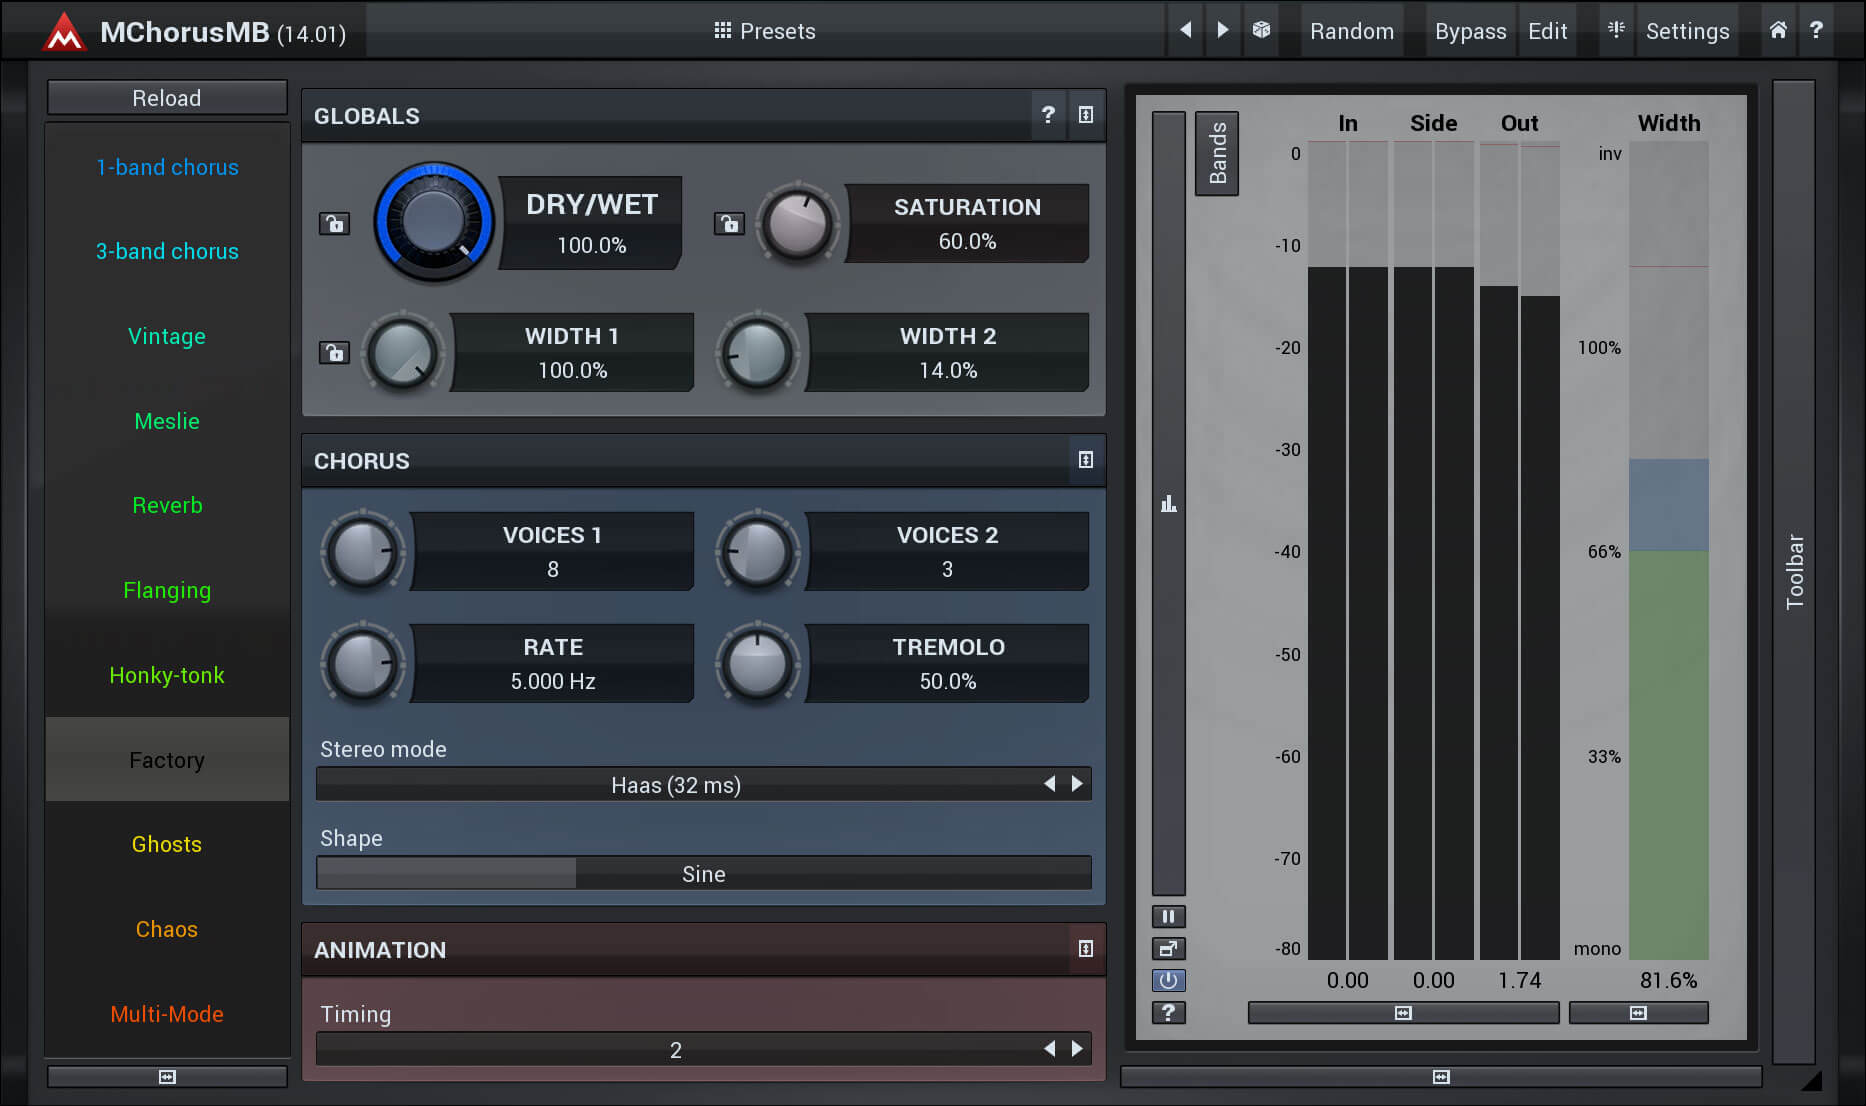This screenshot has width=1866, height=1106.
Task: Select the 1-band chorus preset
Action: pos(167,167)
